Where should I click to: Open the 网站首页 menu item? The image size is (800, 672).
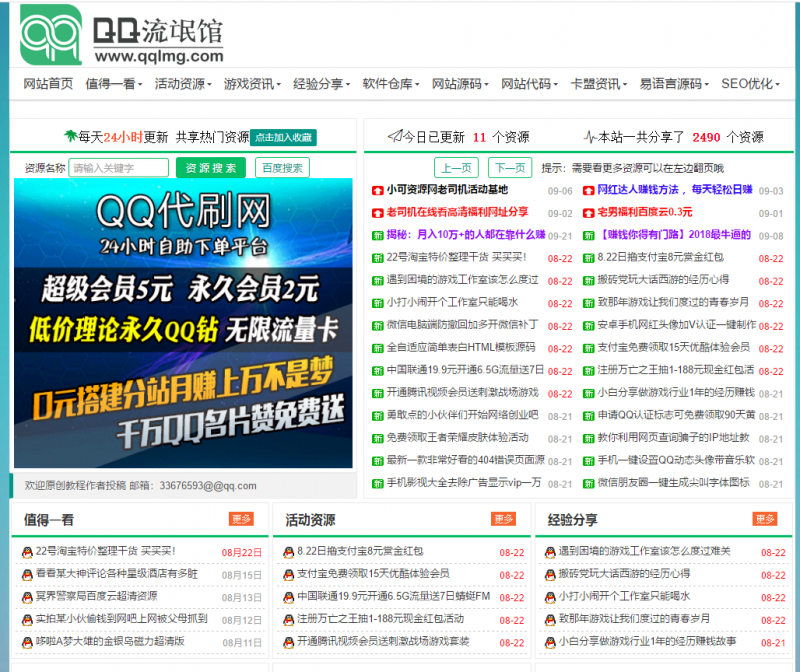(x=48, y=84)
